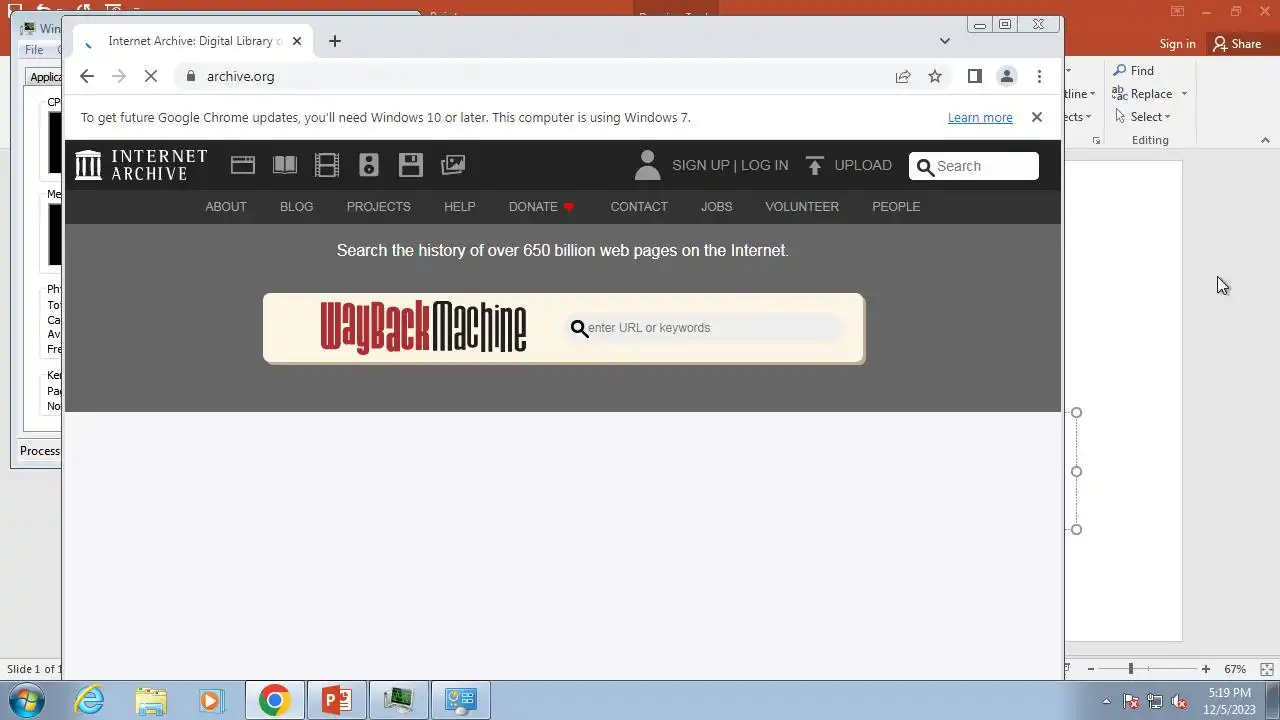Open the DONATE menu item
The image size is (1280, 720).
tap(541, 207)
